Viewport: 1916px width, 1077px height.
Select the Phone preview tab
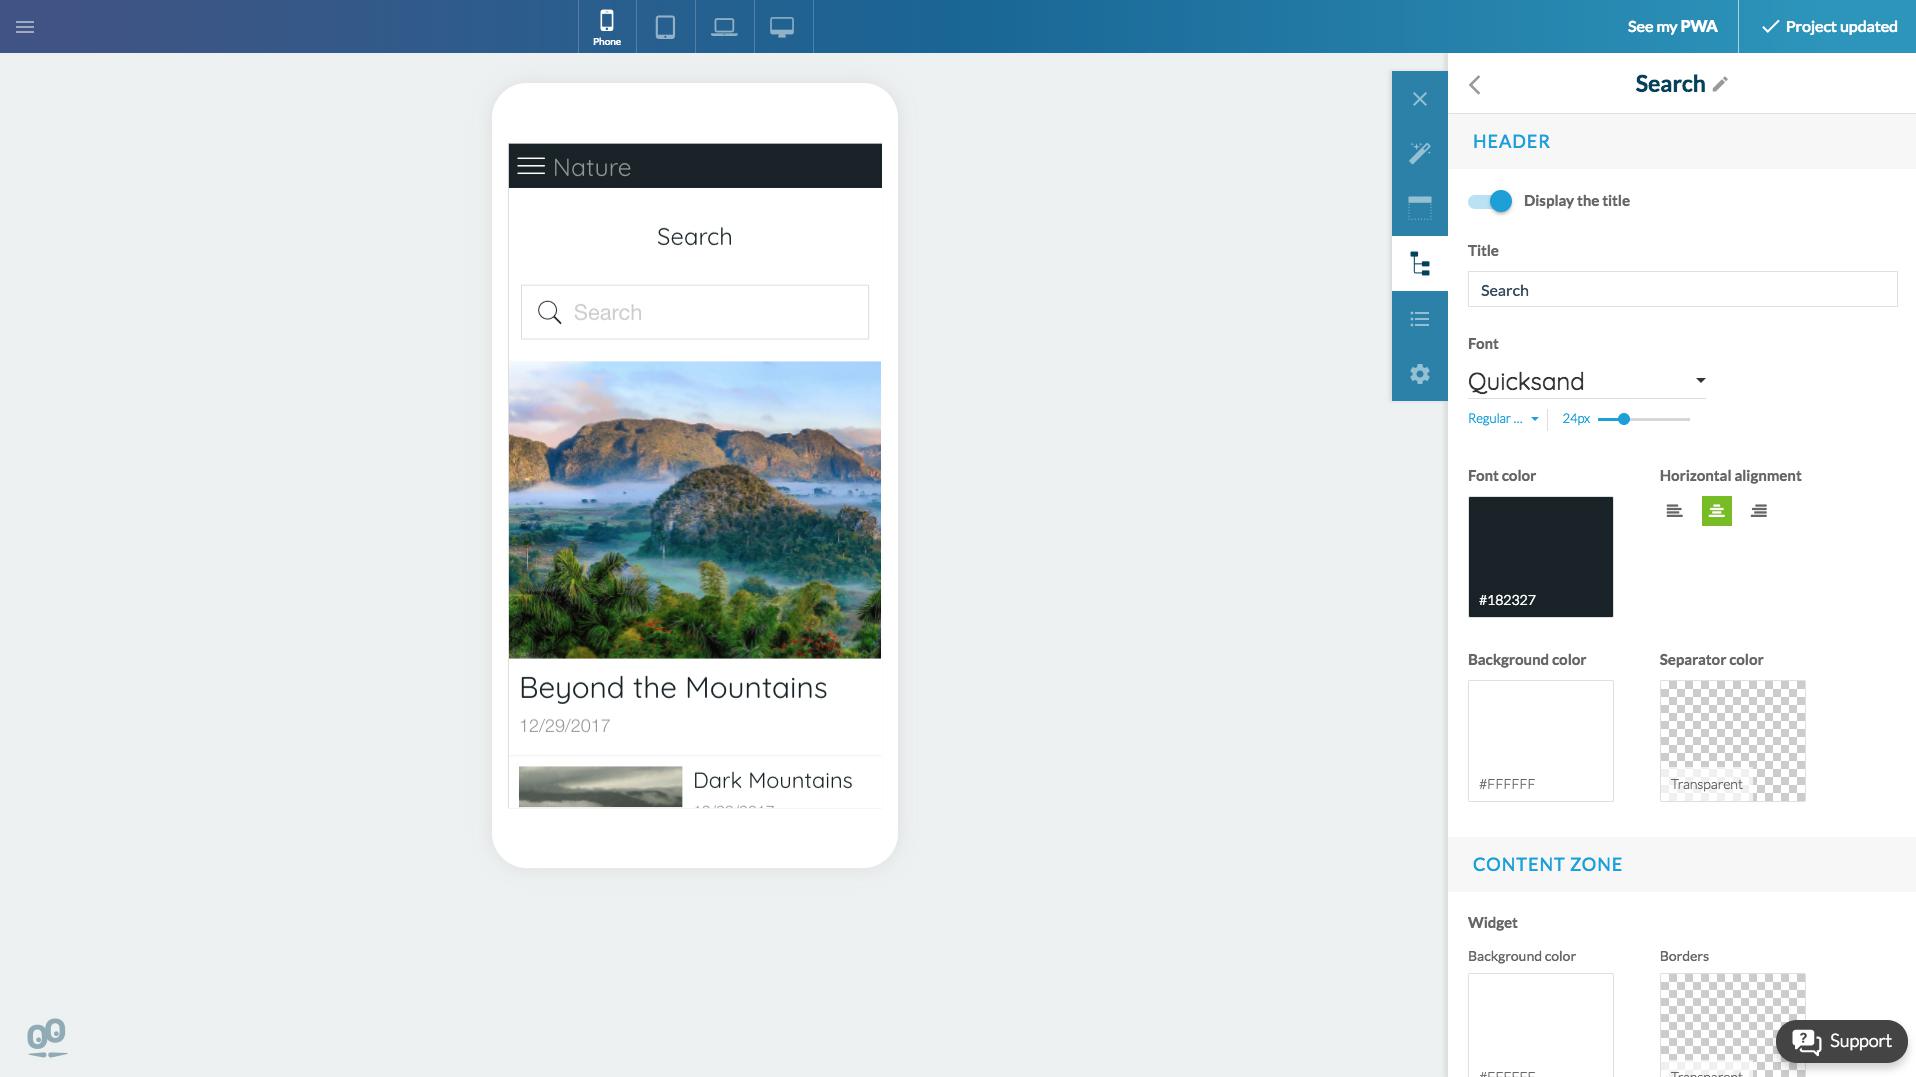(607, 27)
